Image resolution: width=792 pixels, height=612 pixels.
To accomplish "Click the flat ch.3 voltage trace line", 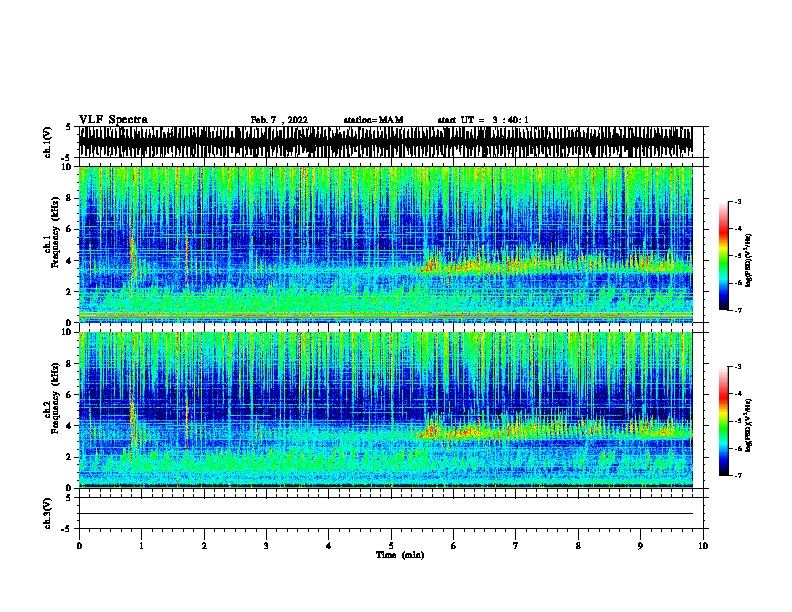I will coord(386,514).
